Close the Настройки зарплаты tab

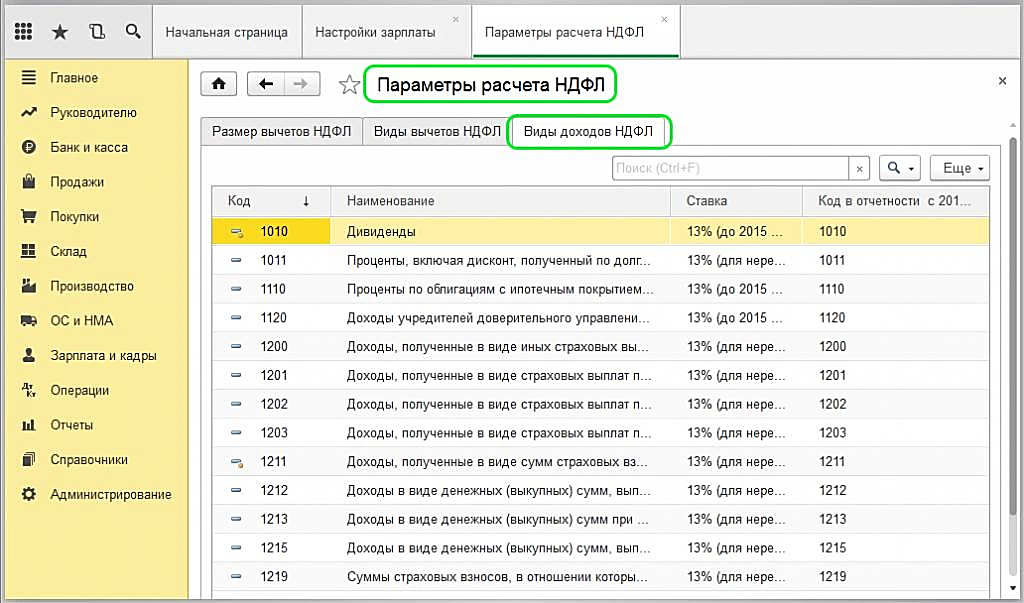tap(456, 20)
